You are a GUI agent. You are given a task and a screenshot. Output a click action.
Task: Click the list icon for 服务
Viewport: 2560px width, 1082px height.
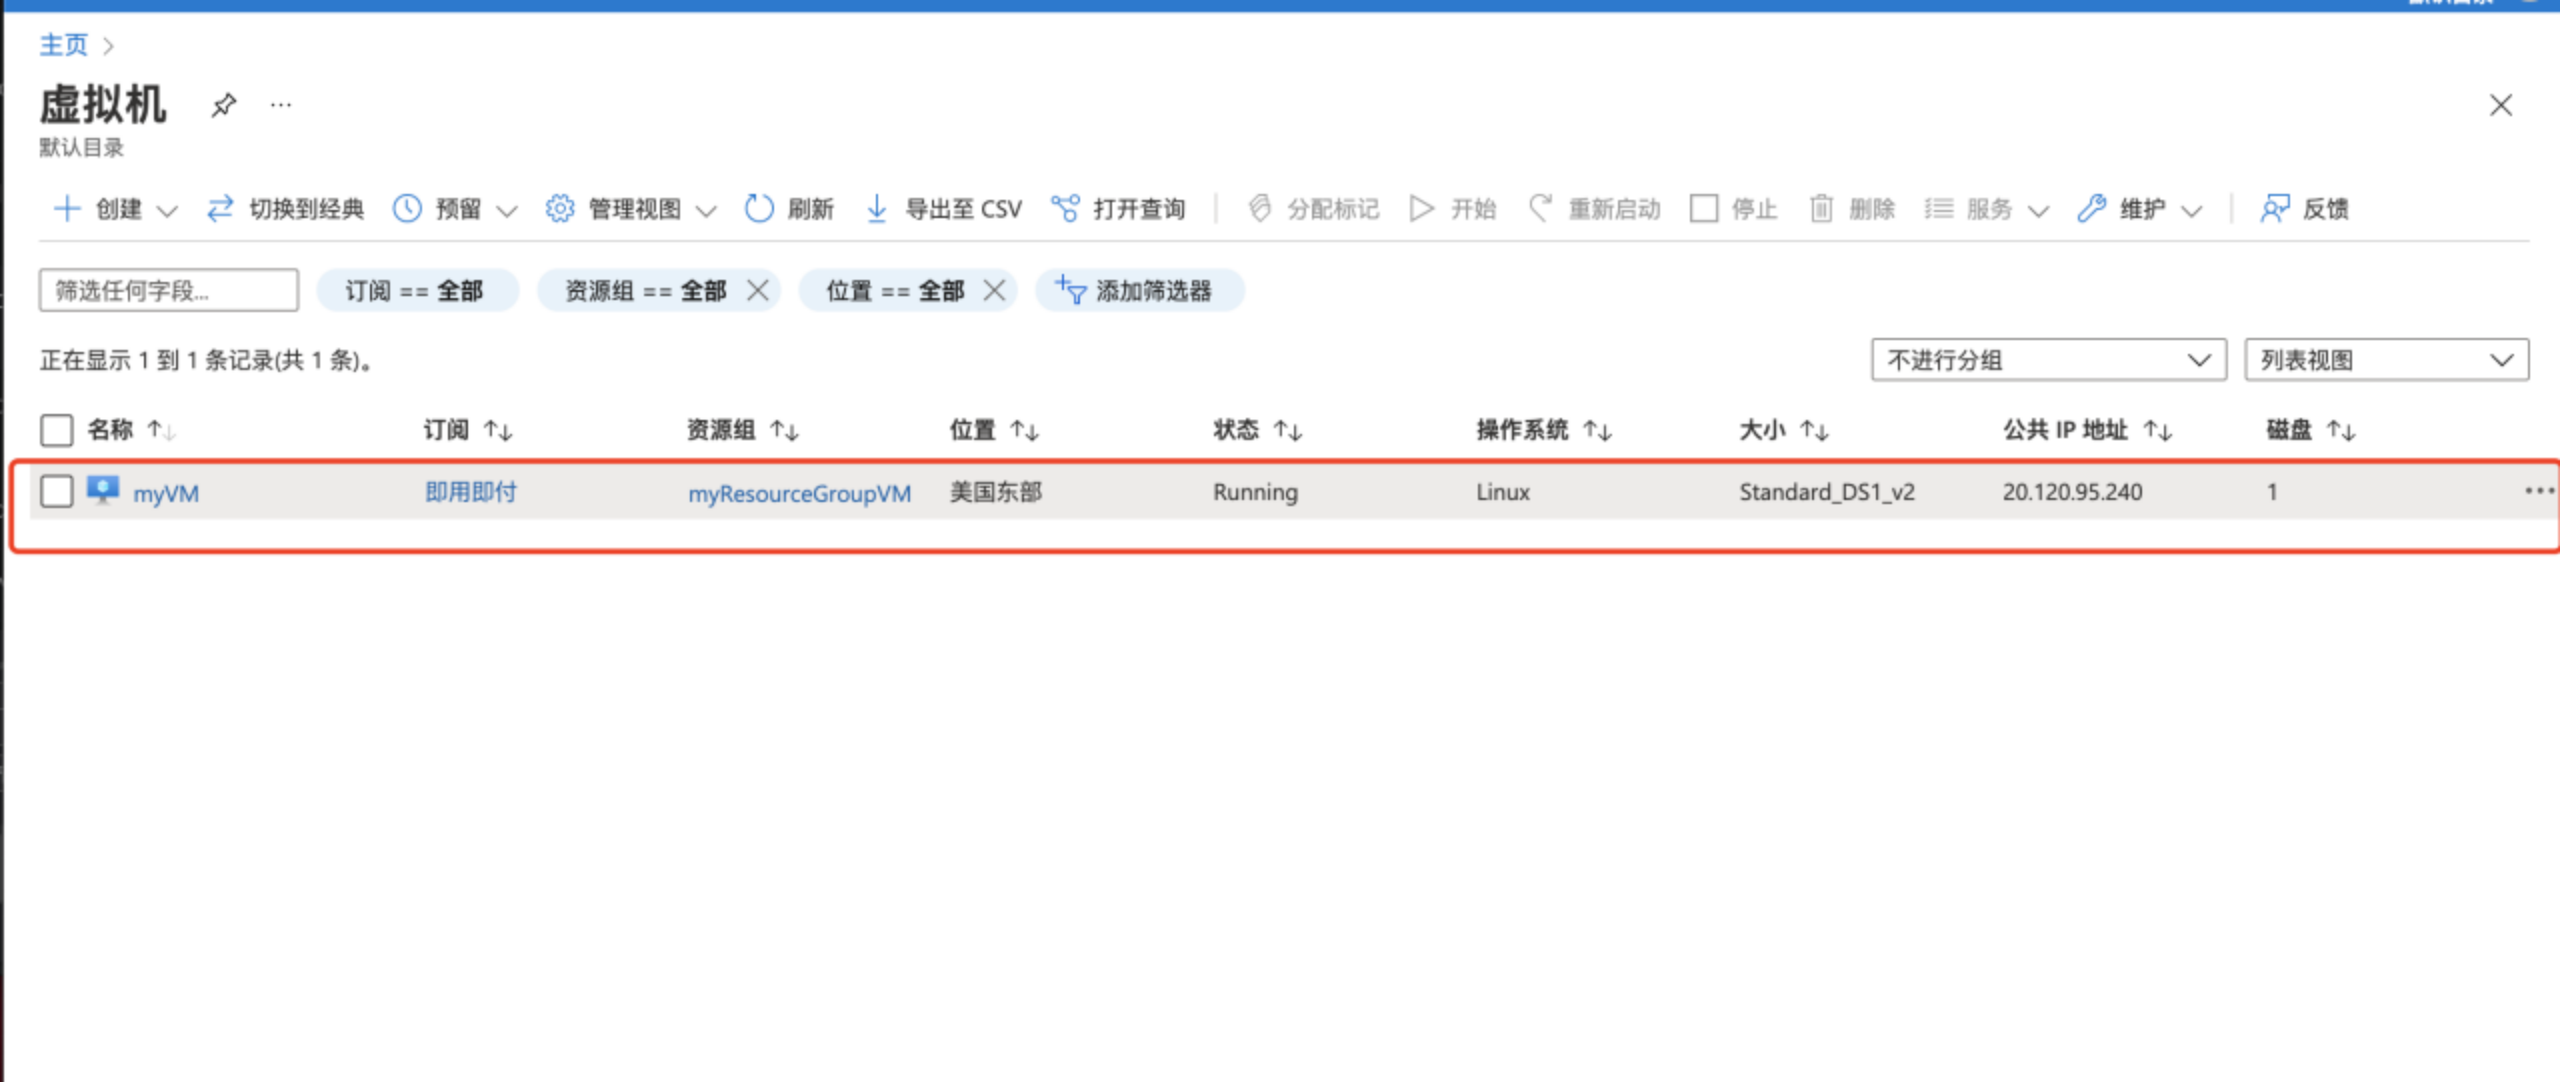click(1939, 209)
